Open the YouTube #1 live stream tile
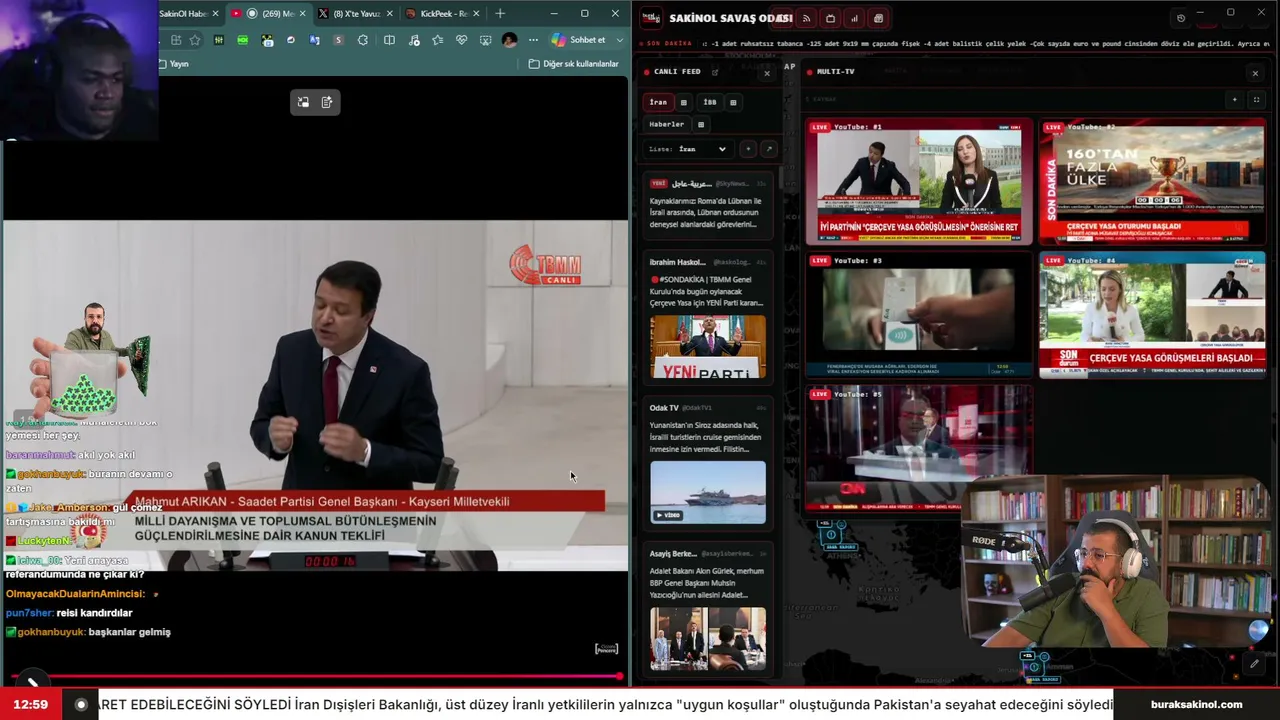Screen dimensions: 1280x720 [919, 182]
